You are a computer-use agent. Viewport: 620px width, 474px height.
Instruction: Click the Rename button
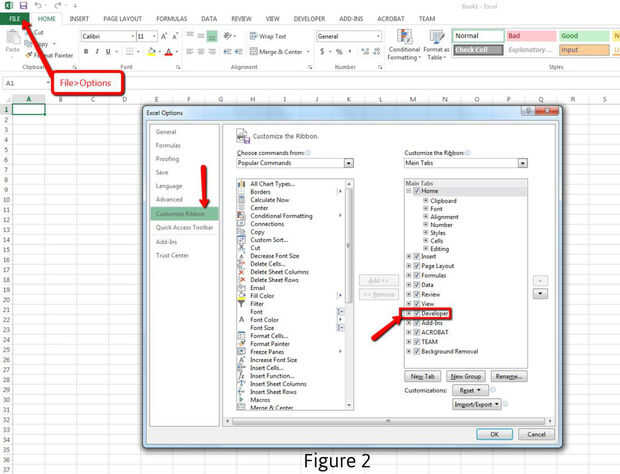coord(509,377)
